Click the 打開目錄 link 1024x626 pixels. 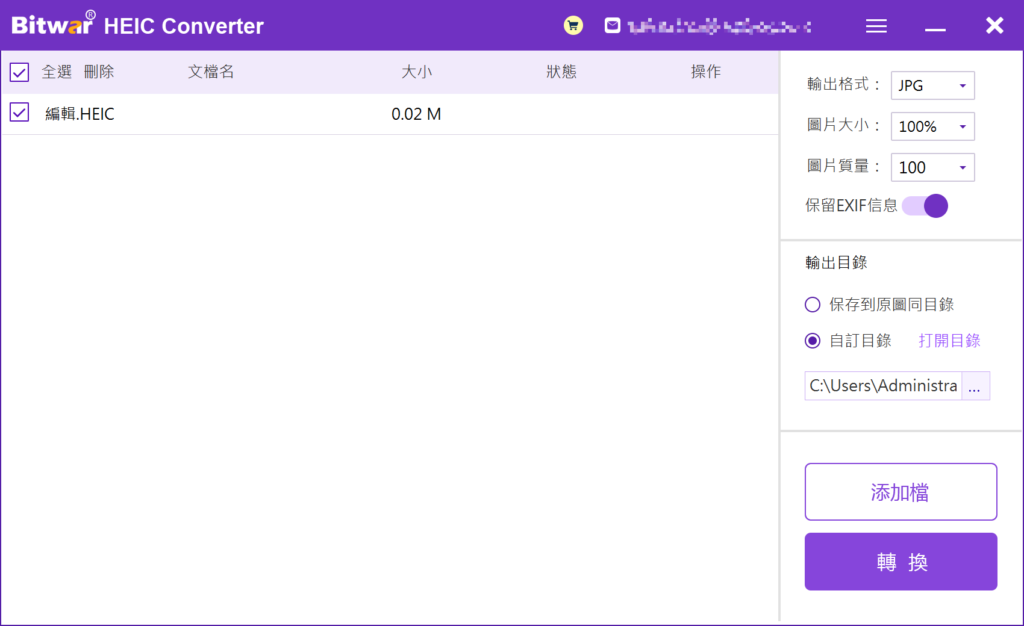[949, 341]
